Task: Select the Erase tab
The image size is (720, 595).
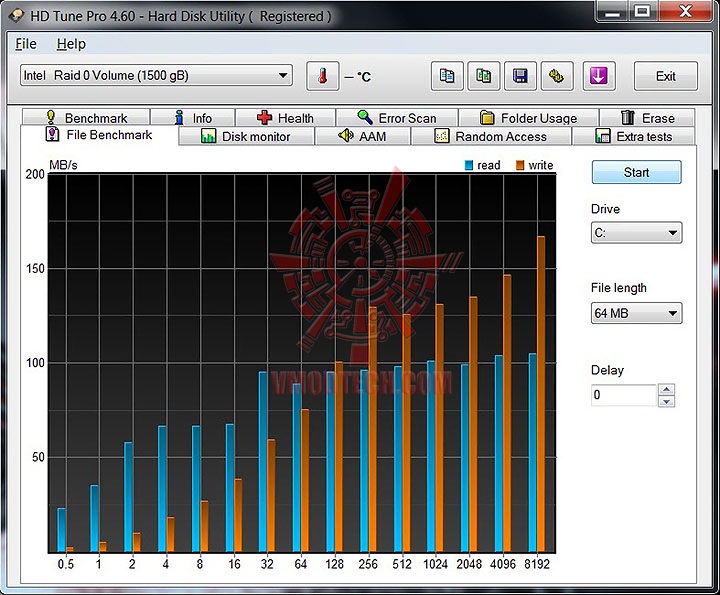Action: click(647, 118)
